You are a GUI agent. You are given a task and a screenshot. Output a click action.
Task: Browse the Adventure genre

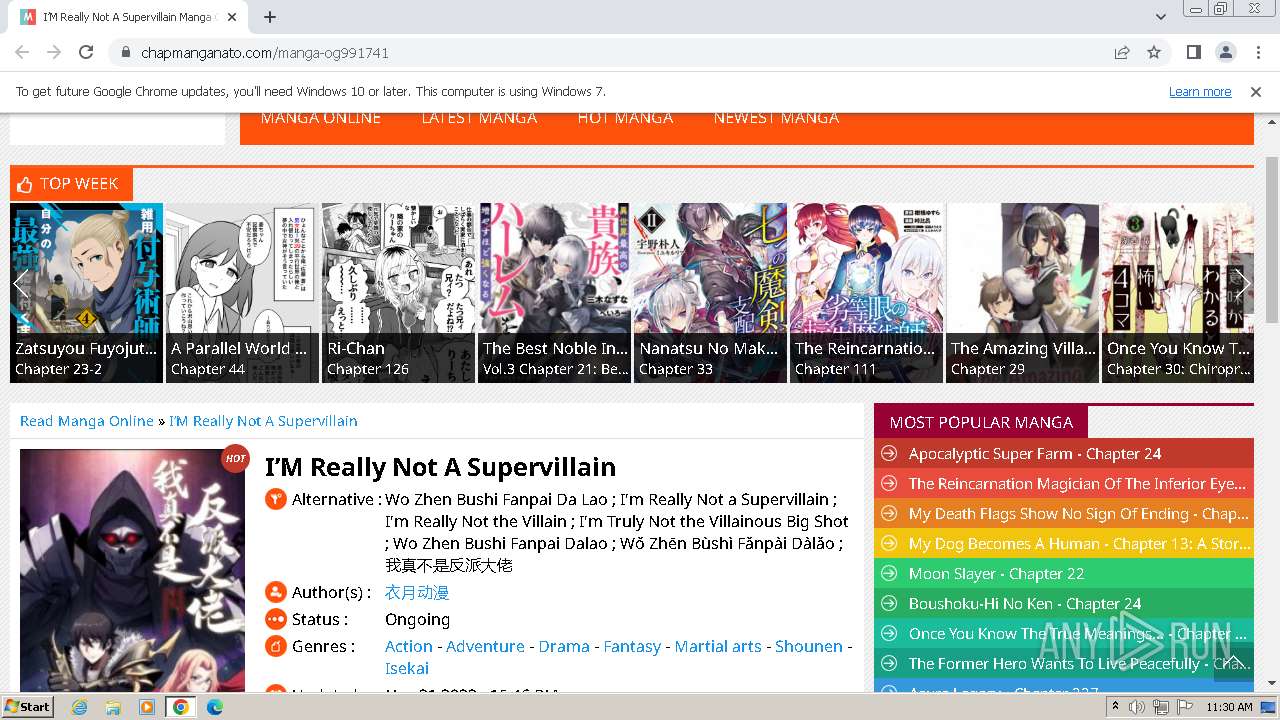[485, 646]
